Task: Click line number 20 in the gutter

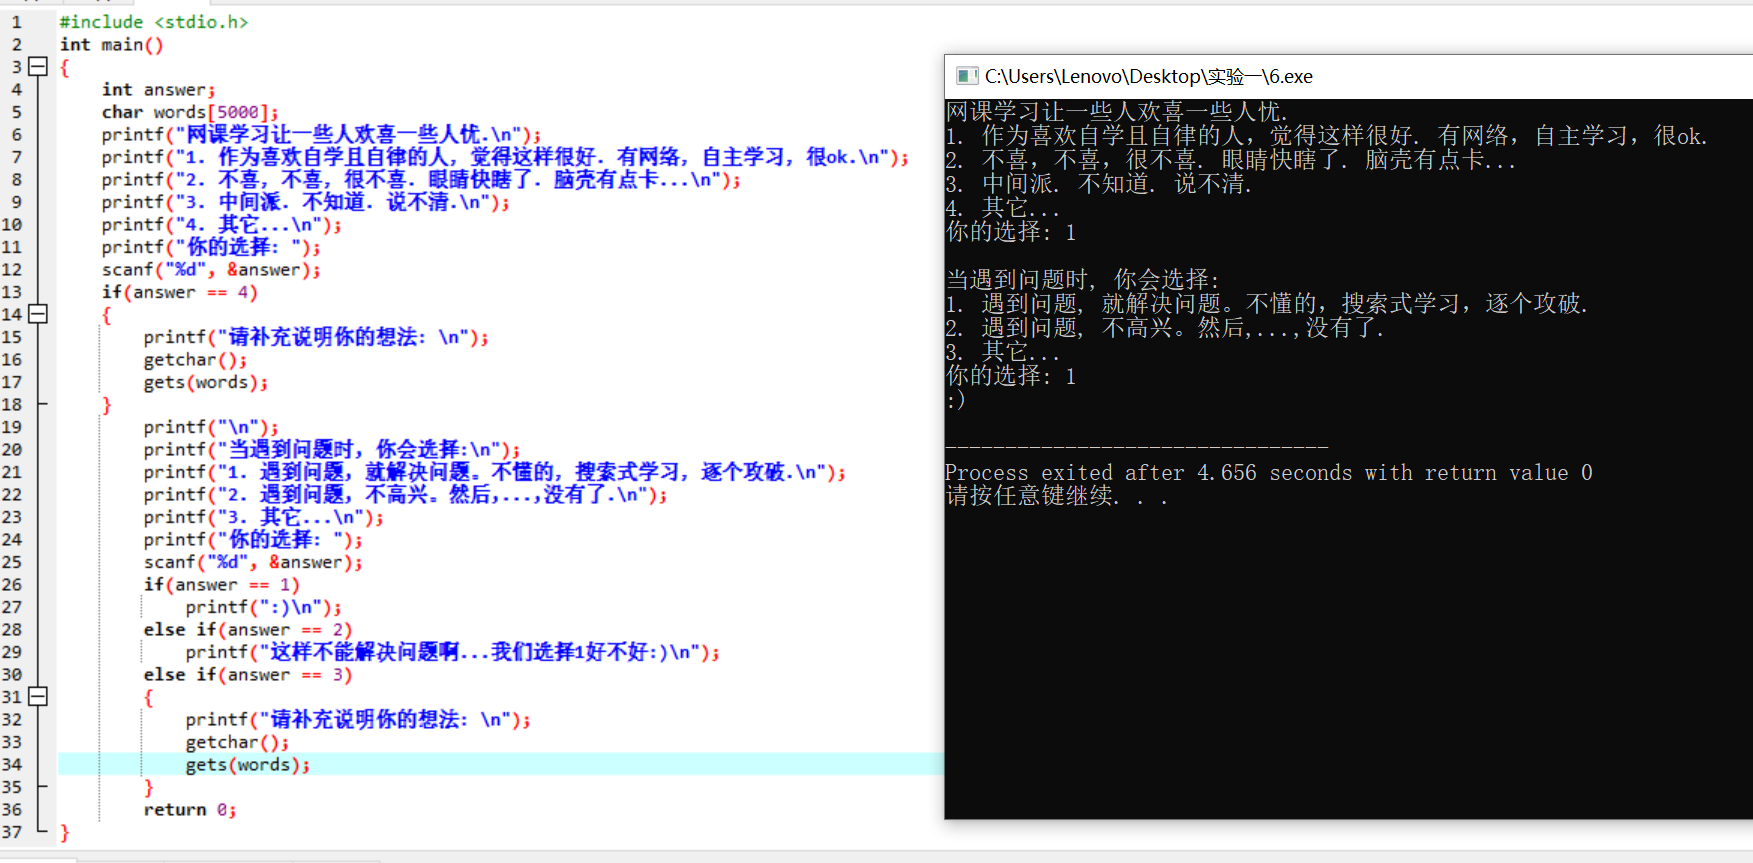Action: point(12,449)
